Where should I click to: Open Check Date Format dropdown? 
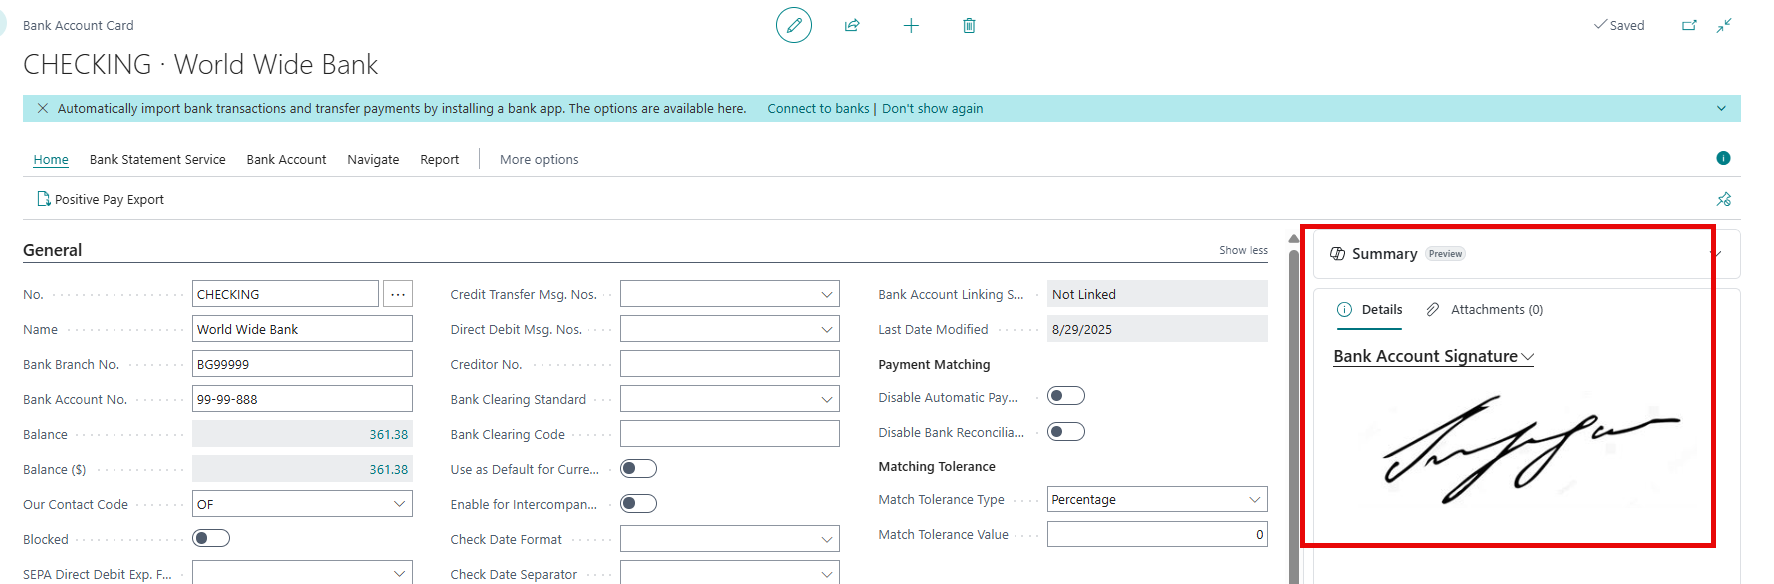[827, 539]
